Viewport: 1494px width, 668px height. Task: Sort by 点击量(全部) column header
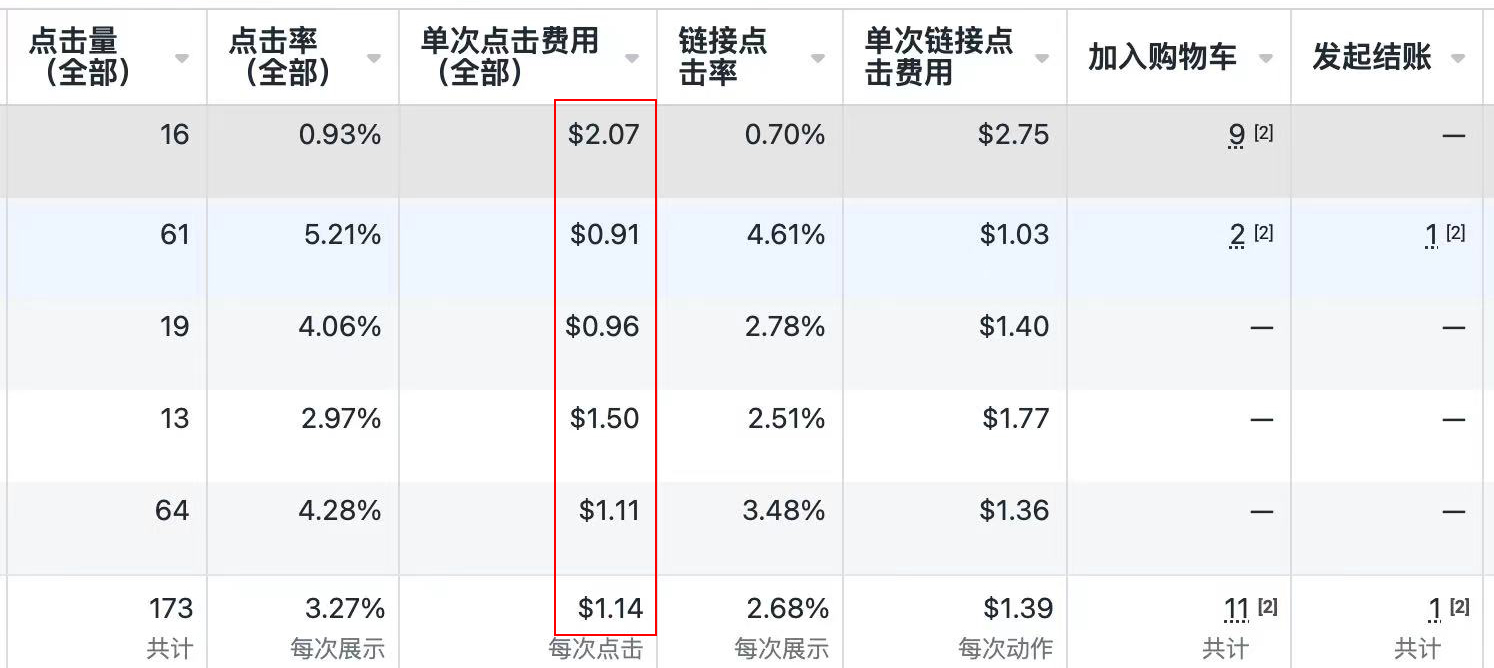80,56
